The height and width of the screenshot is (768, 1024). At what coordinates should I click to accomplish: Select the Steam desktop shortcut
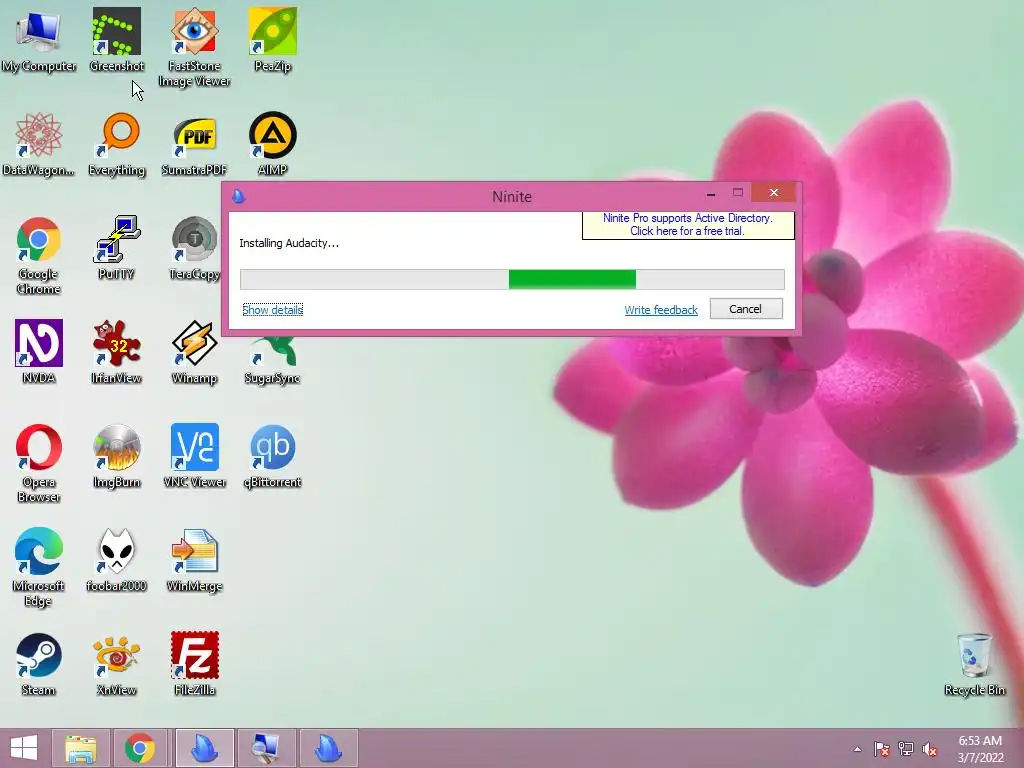coord(39,664)
